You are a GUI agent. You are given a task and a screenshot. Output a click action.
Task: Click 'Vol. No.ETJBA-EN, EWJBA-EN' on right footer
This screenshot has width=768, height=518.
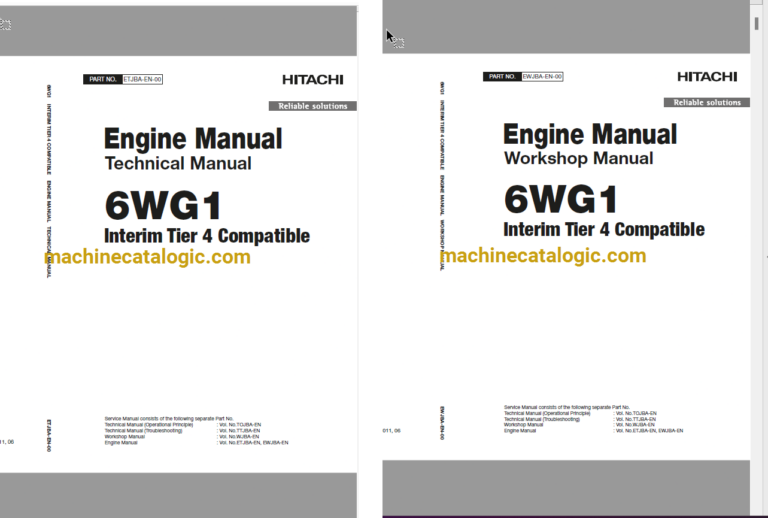tap(649, 431)
